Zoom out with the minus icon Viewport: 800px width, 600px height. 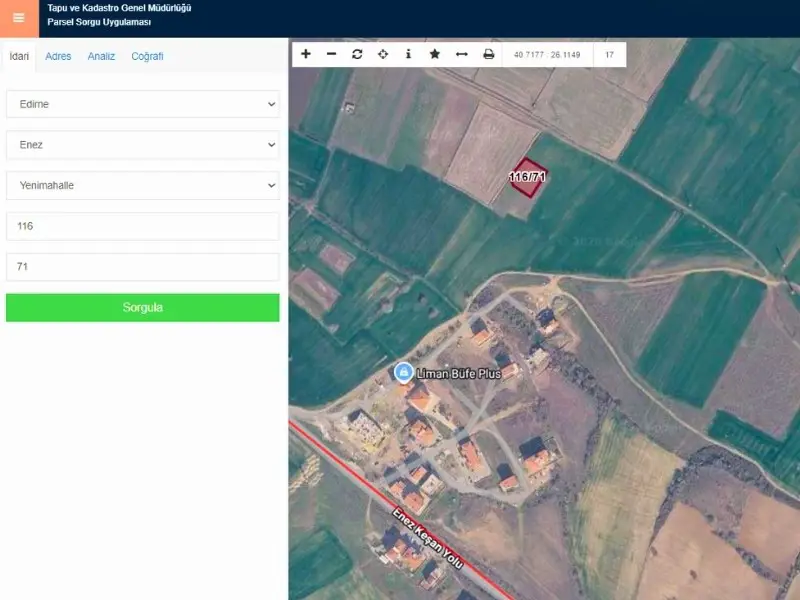pos(331,54)
